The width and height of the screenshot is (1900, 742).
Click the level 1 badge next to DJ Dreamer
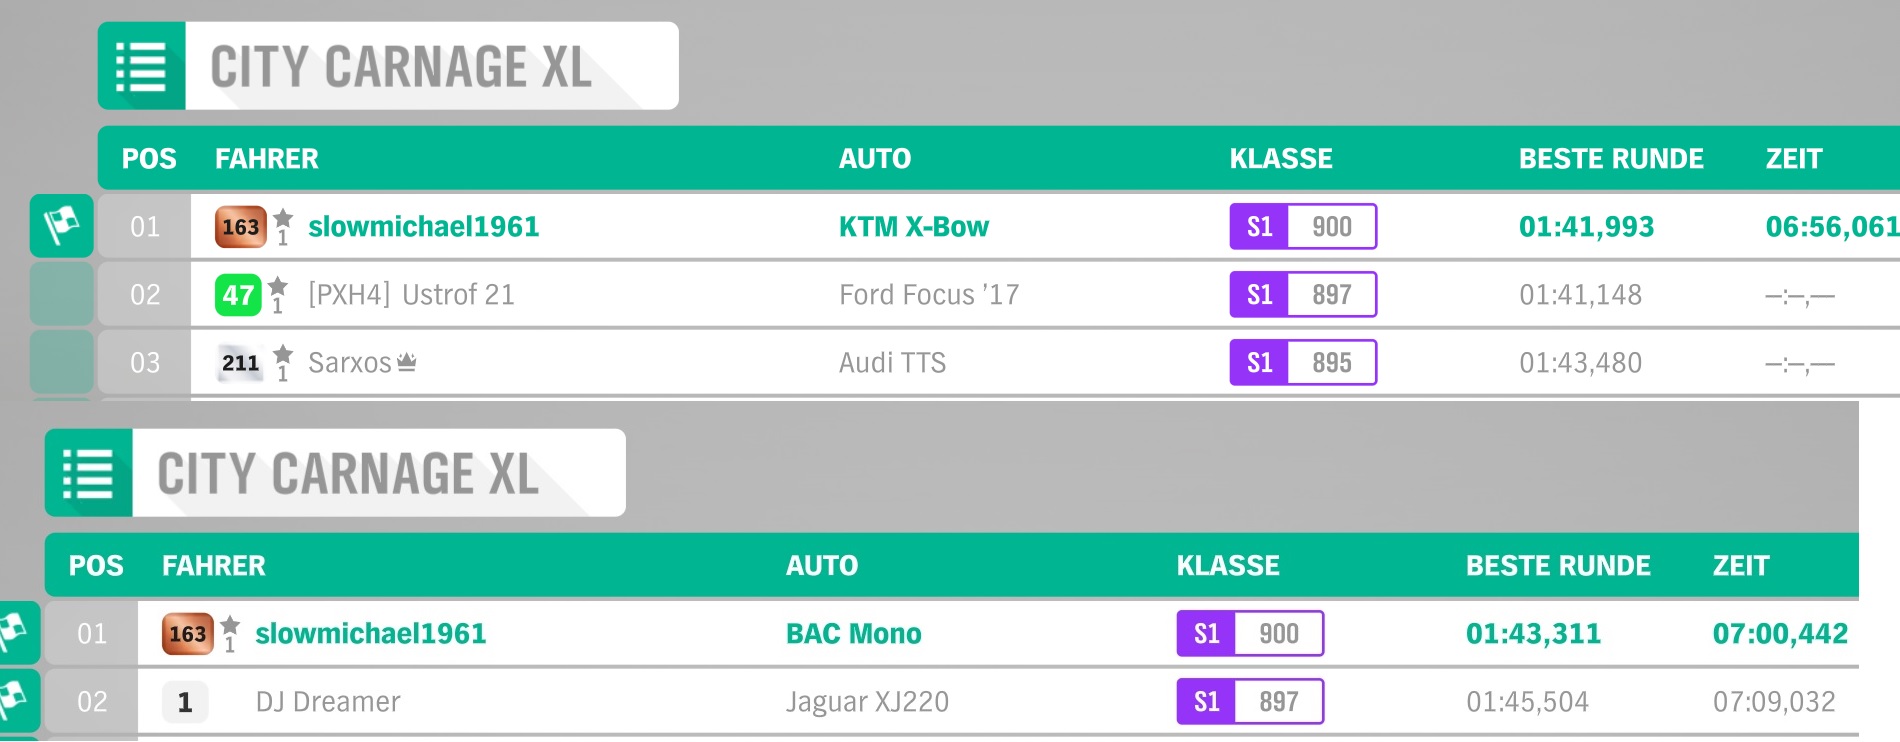pos(185,702)
